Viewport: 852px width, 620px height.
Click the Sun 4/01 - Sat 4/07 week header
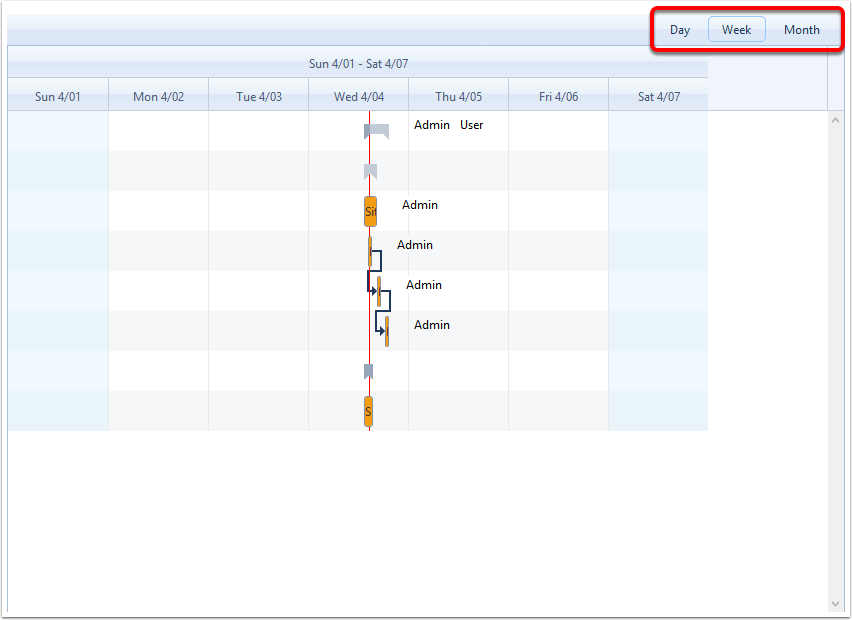point(358,64)
